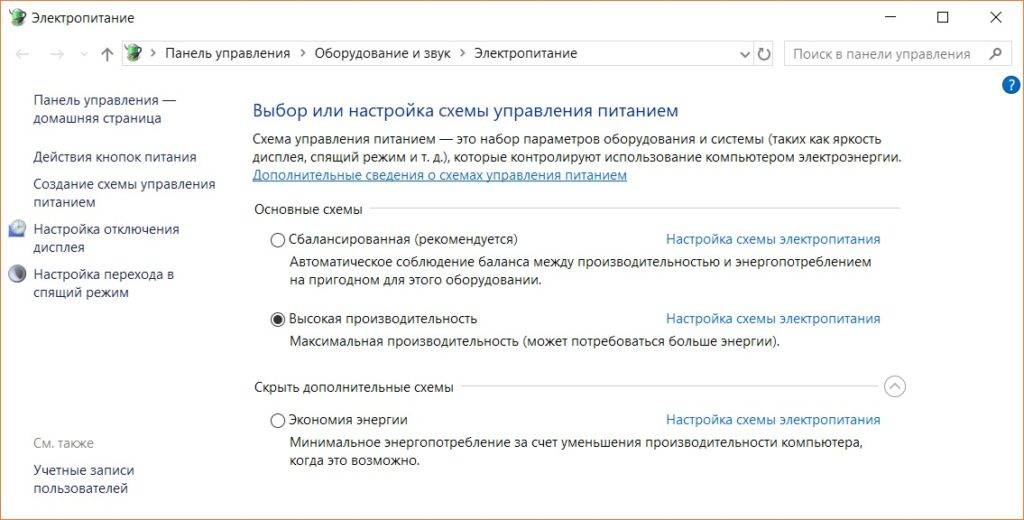Image resolution: width=1024 pixels, height=520 pixels.
Task: Click the control panel search field
Action: click(880, 54)
